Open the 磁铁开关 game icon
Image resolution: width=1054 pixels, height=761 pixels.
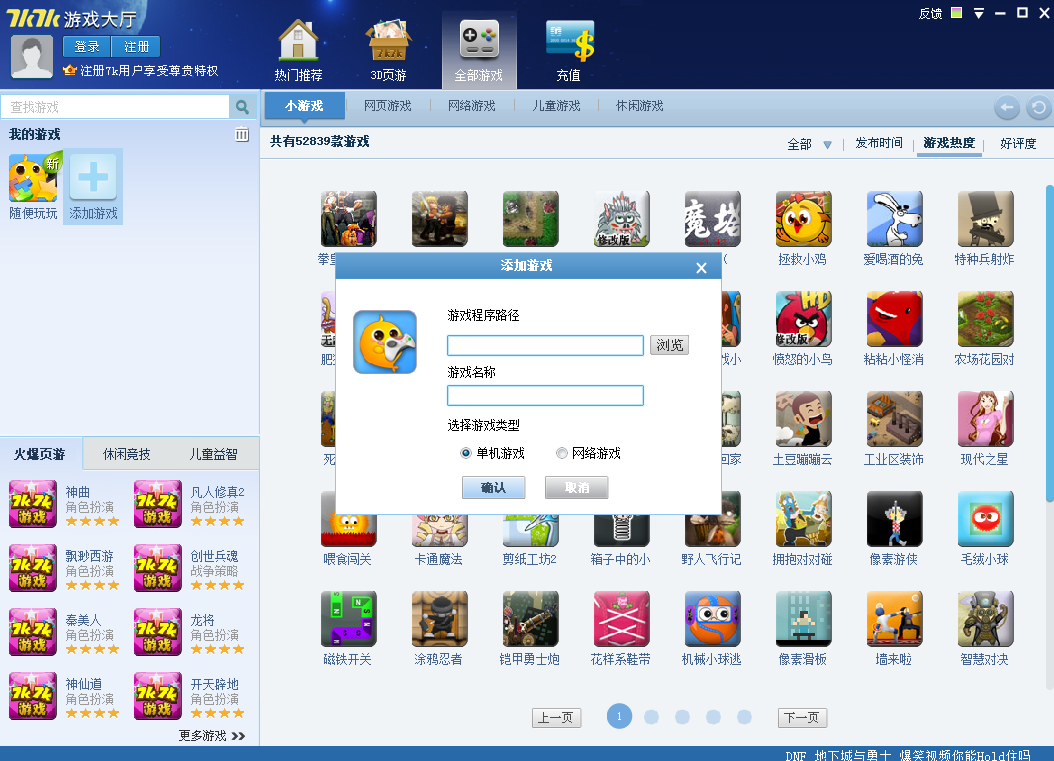pyautogui.click(x=348, y=618)
